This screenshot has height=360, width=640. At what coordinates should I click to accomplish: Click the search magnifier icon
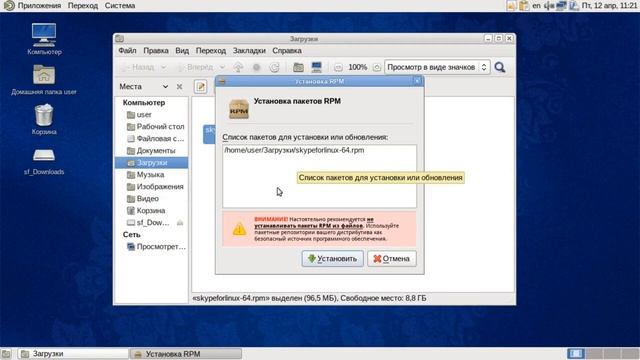coord(500,67)
